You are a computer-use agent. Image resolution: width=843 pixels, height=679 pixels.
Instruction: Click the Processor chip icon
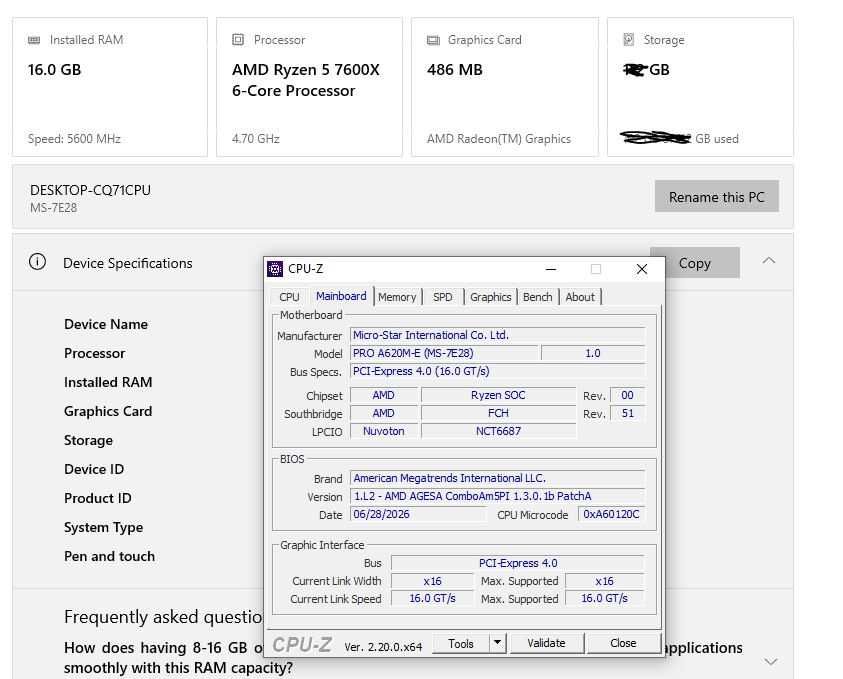point(238,39)
